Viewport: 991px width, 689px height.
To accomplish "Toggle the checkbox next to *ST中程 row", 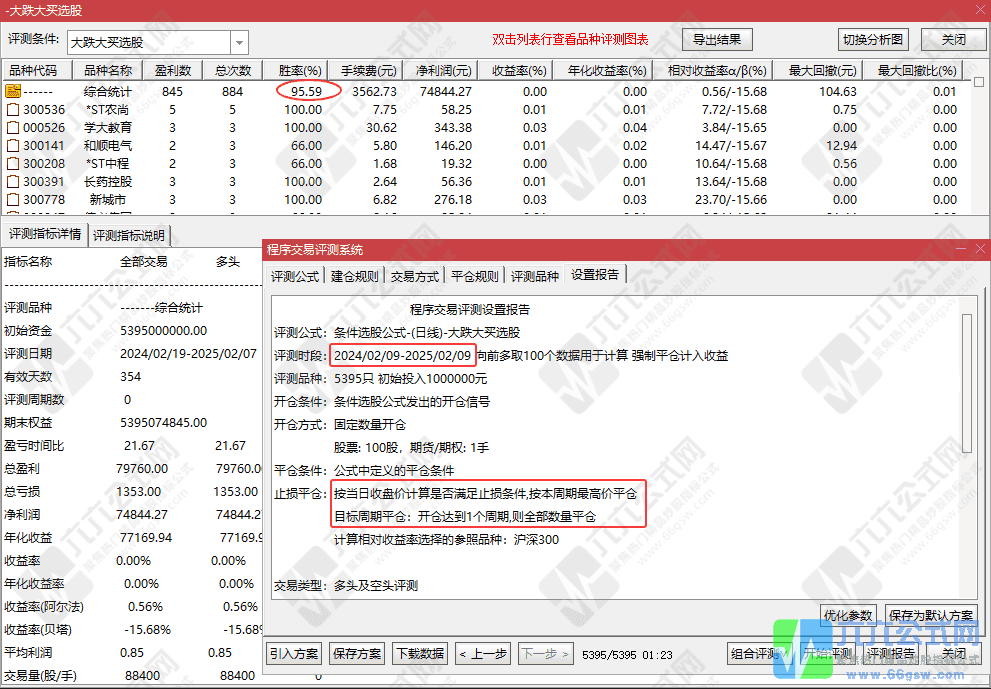I will (x=12, y=164).
